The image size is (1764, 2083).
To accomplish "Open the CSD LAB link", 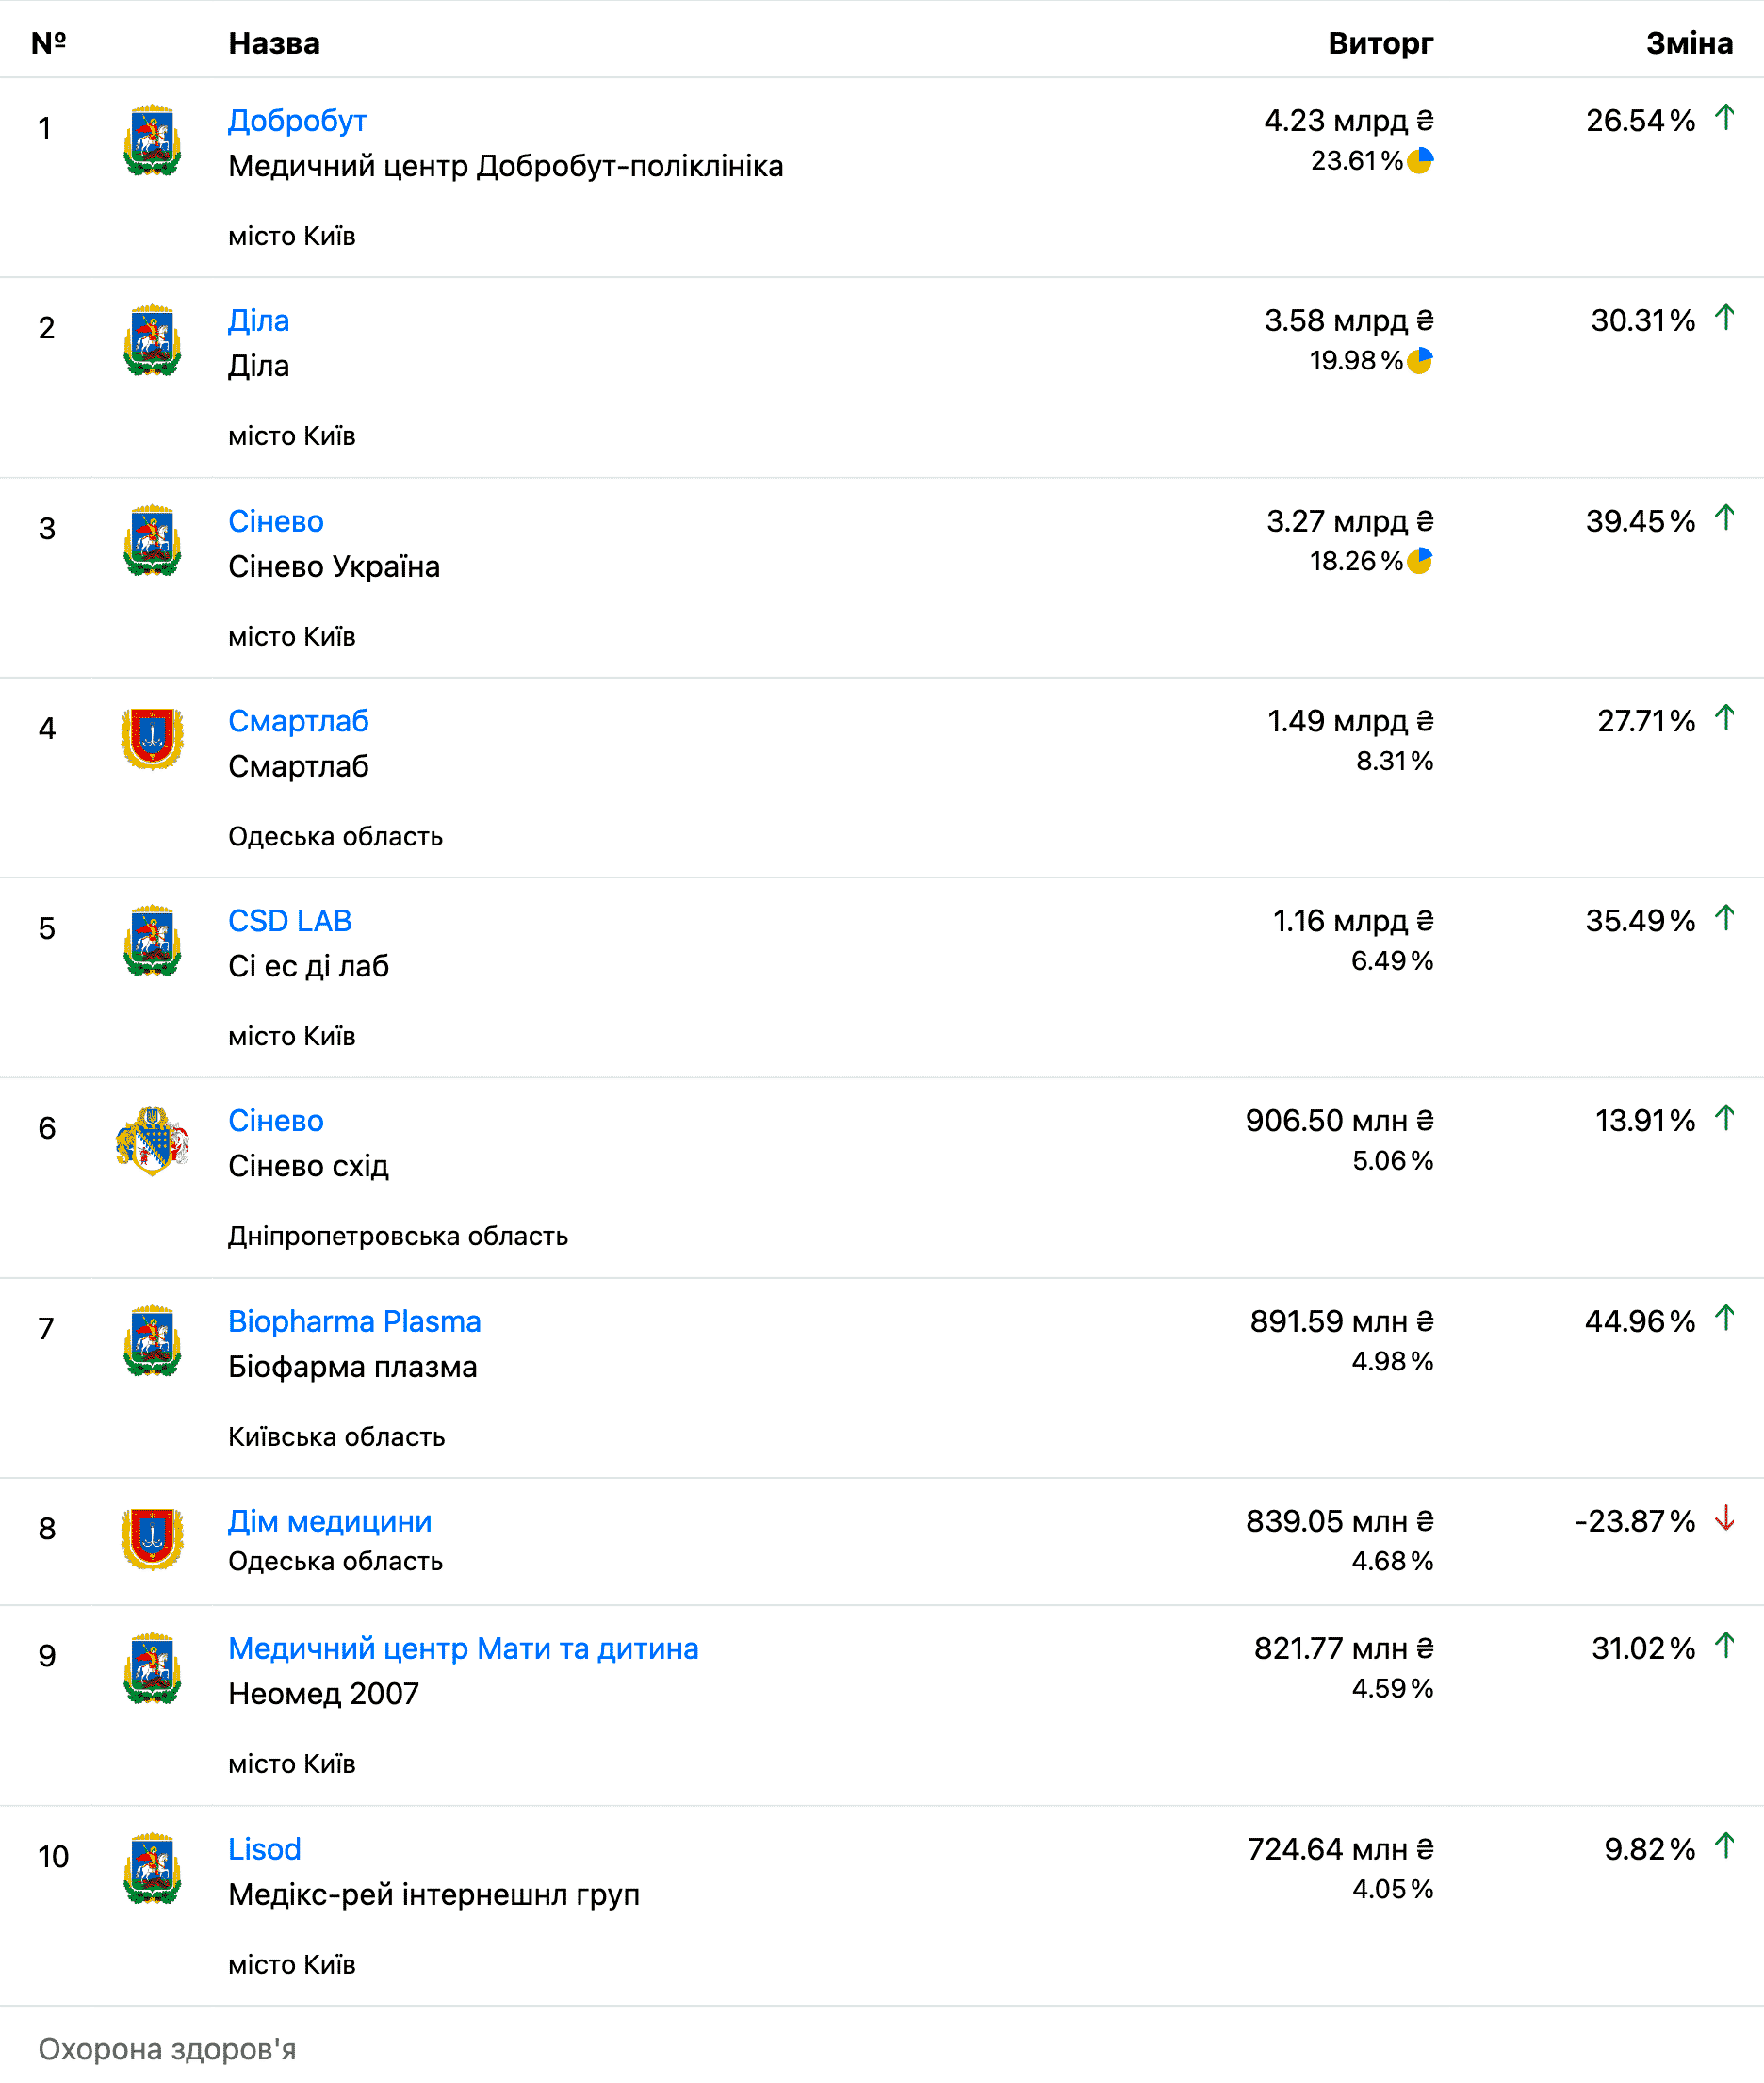I will [x=289, y=921].
